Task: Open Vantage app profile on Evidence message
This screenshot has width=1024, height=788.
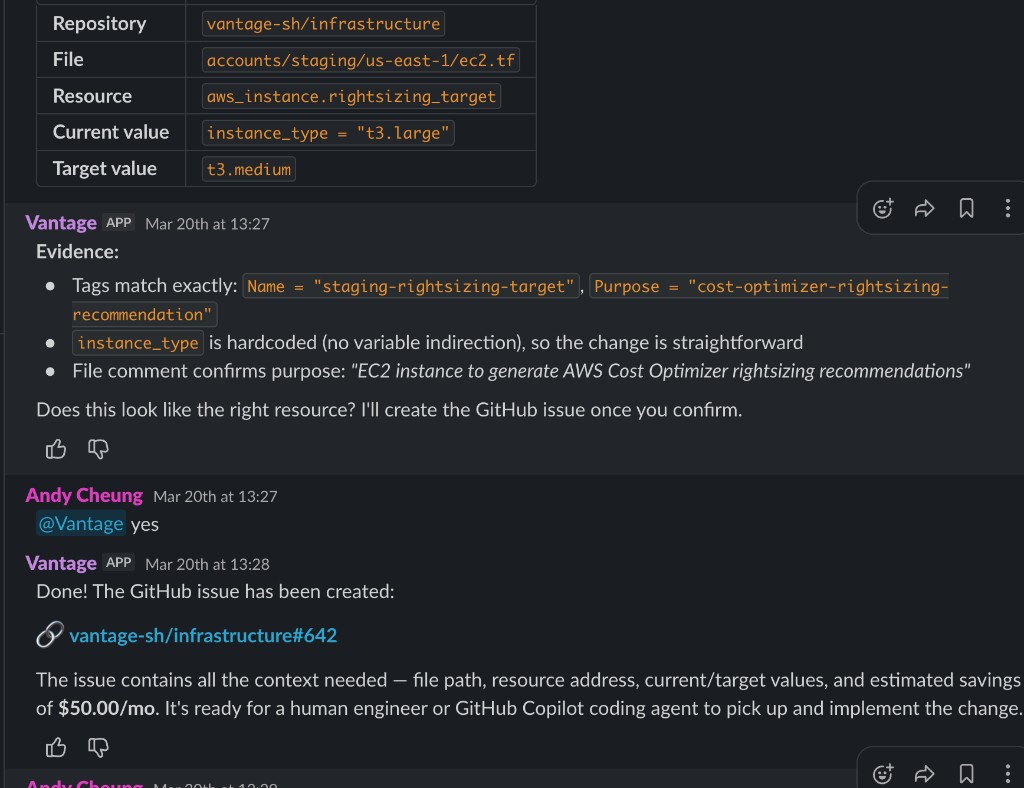Action: pos(61,223)
